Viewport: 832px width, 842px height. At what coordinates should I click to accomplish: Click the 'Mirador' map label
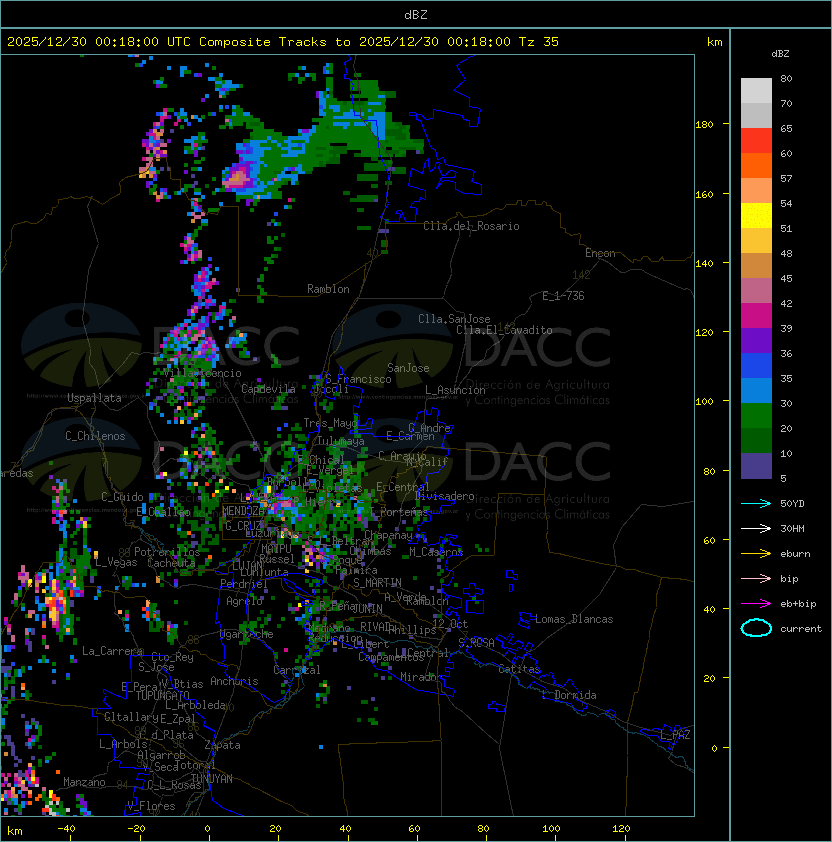click(421, 677)
